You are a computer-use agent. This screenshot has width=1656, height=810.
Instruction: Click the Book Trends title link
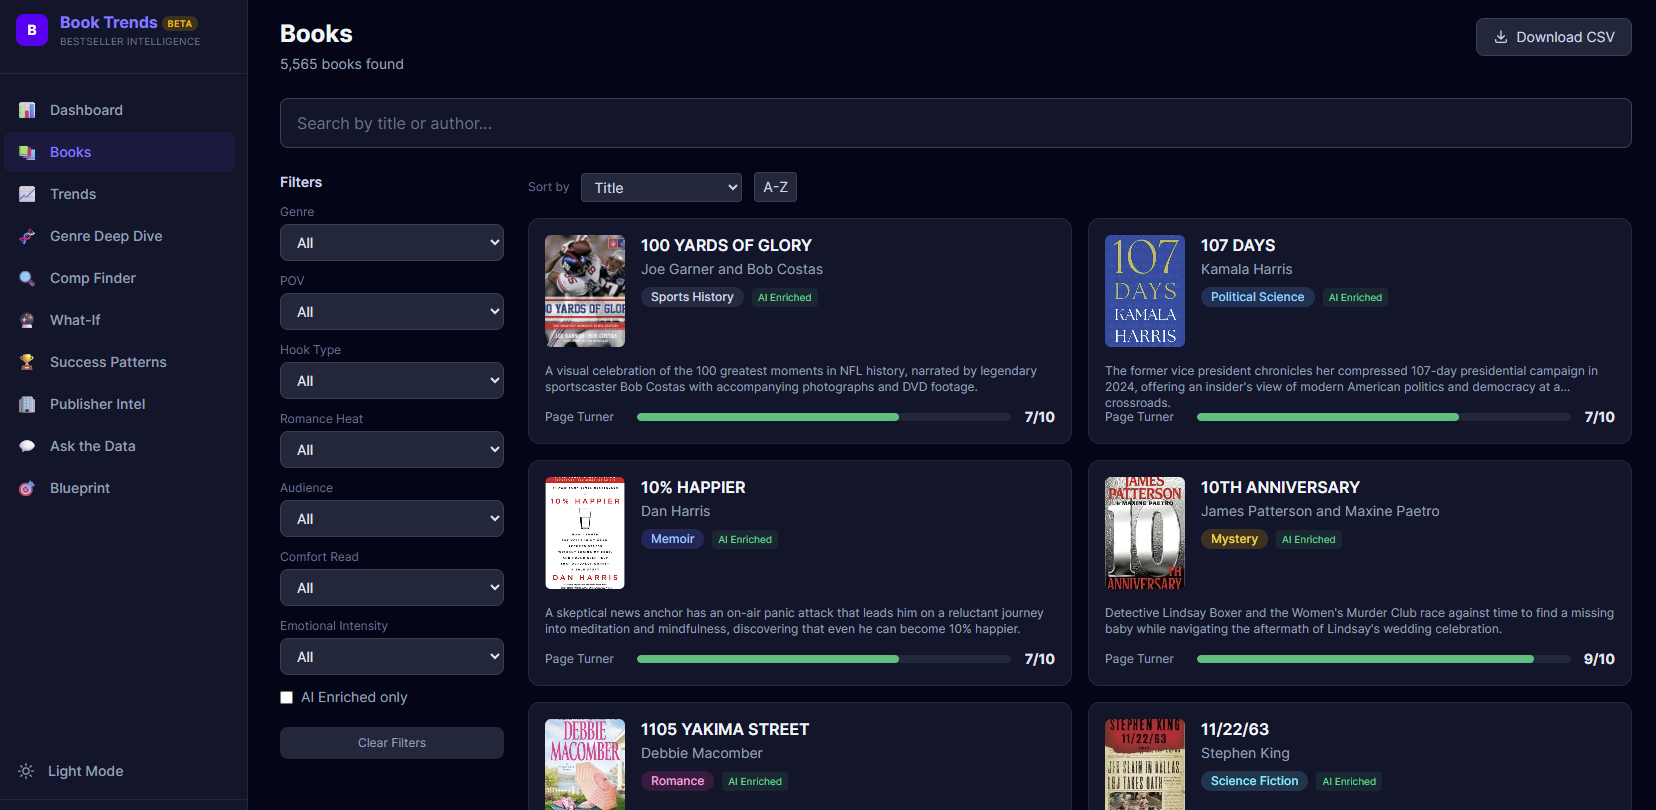tap(108, 22)
